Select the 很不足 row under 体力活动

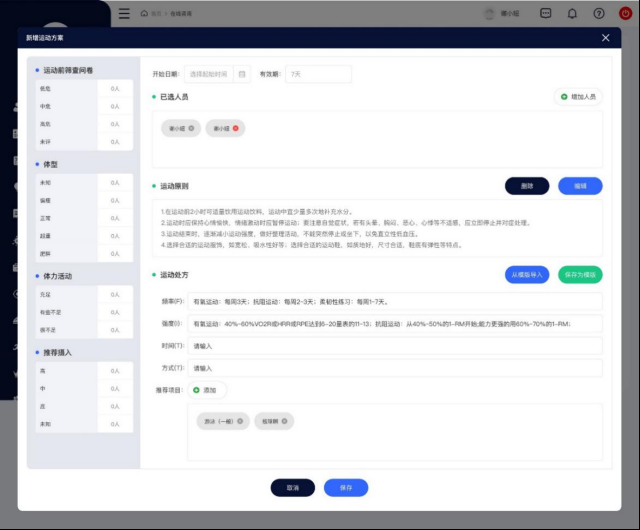(84, 330)
